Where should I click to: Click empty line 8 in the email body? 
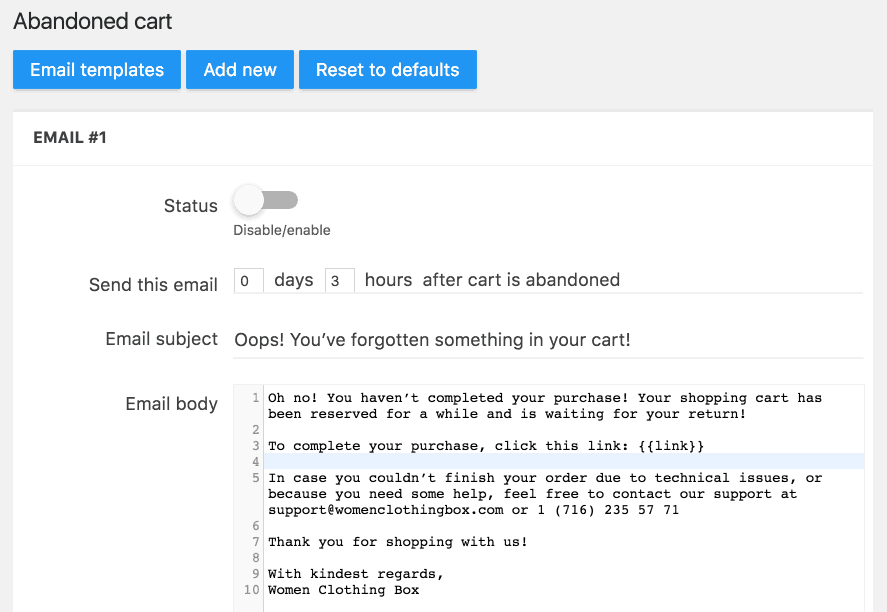(x=563, y=558)
